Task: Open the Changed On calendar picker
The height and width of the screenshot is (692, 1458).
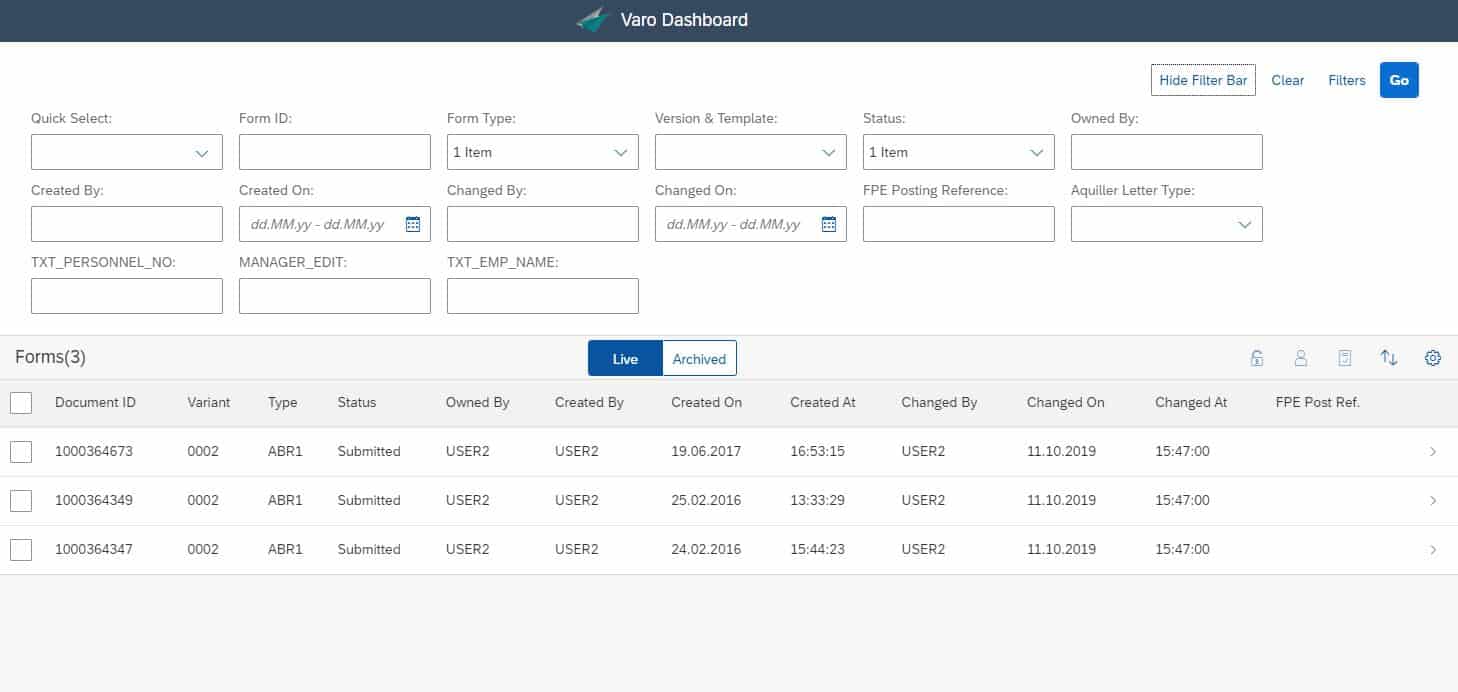Action: [x=829, y=224]
